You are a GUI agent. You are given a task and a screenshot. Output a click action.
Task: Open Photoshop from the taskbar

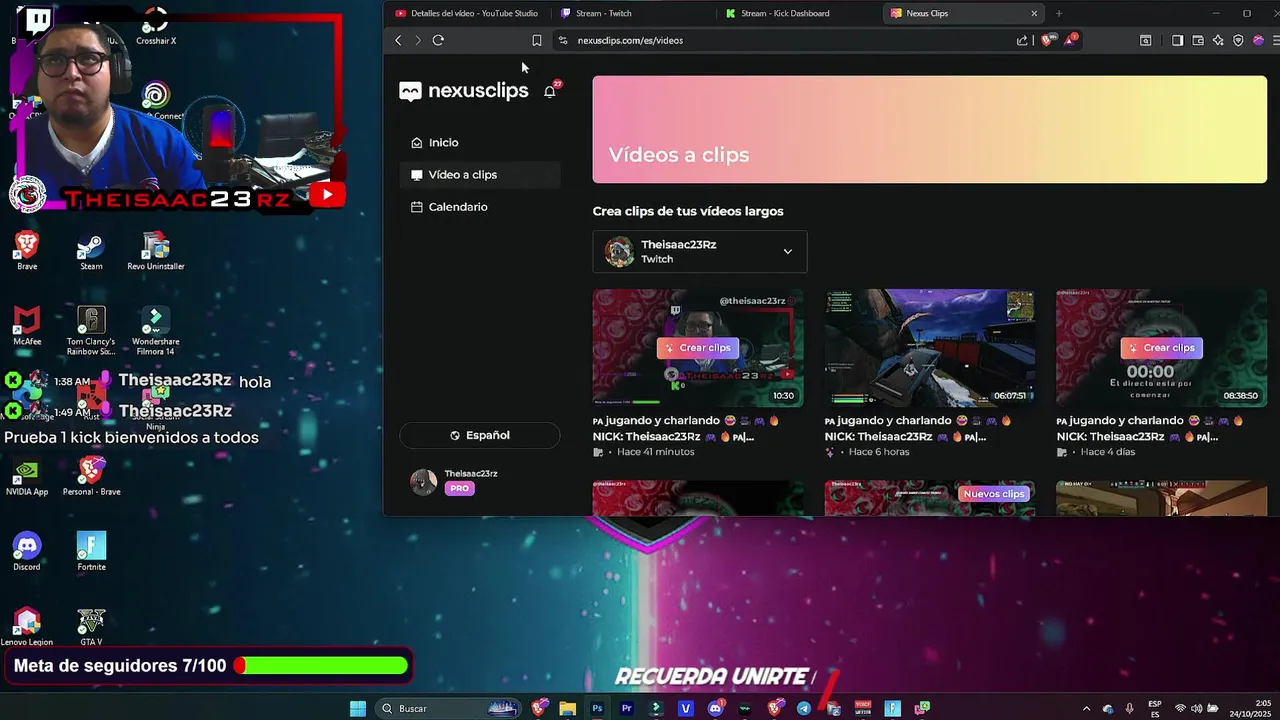(597, 709)
